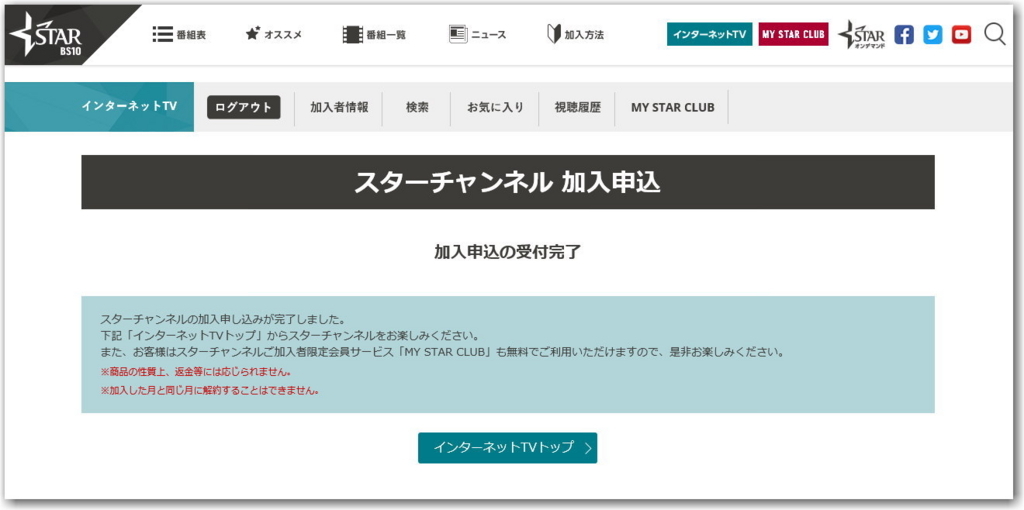This screenshot has height=510, width=1024.
Task: Open STAR オンデマンド logo link
Action: pyautogui.click(x=861, y=35)
